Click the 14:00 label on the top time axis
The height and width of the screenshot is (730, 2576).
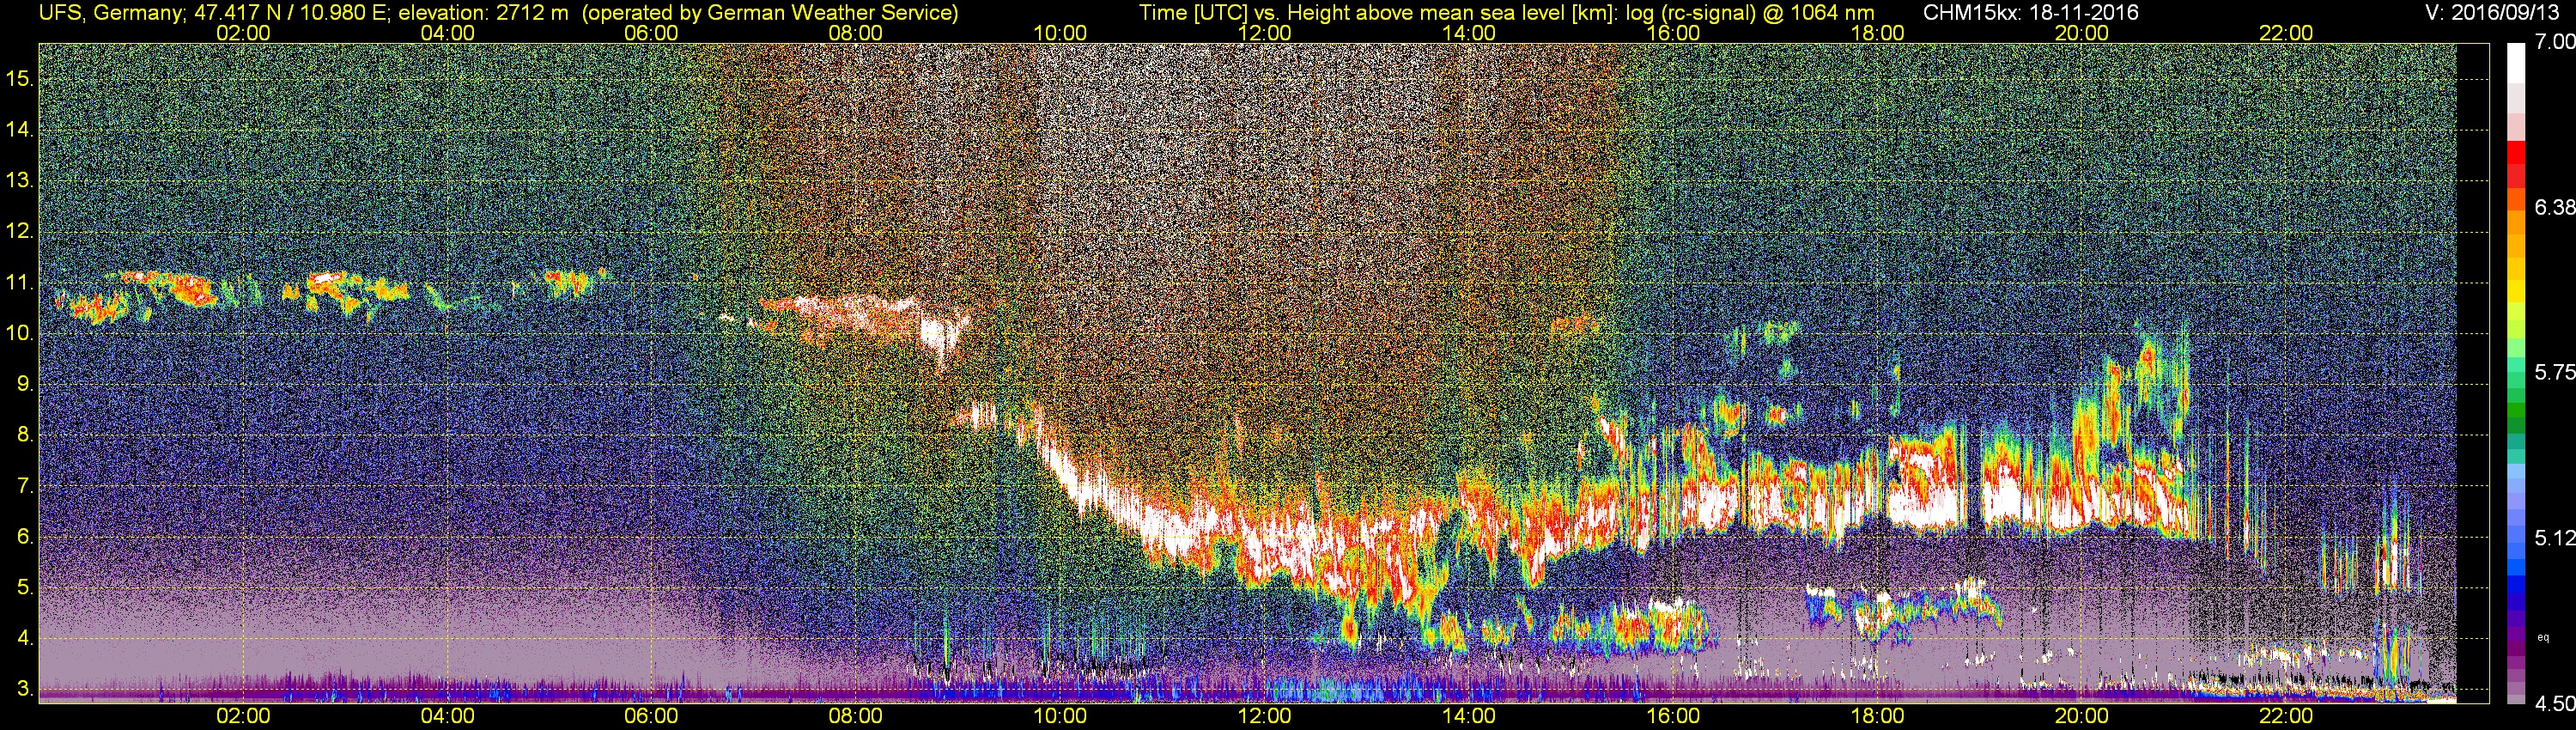[x=1469, y=33]
